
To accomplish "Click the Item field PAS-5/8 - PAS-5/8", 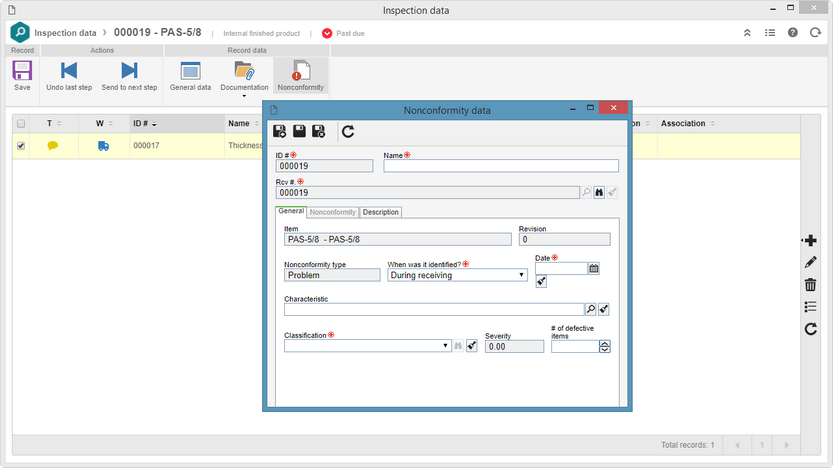I will click(398, 240).
